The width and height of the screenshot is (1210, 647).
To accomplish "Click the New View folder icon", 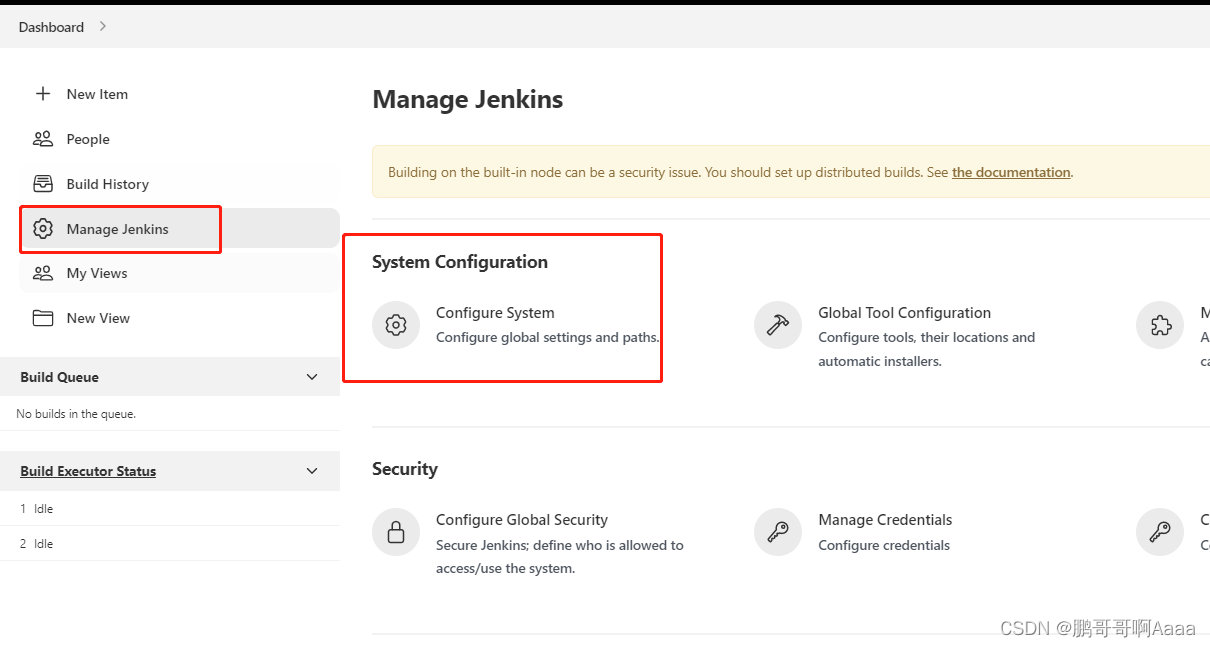I will coord(43,318).
